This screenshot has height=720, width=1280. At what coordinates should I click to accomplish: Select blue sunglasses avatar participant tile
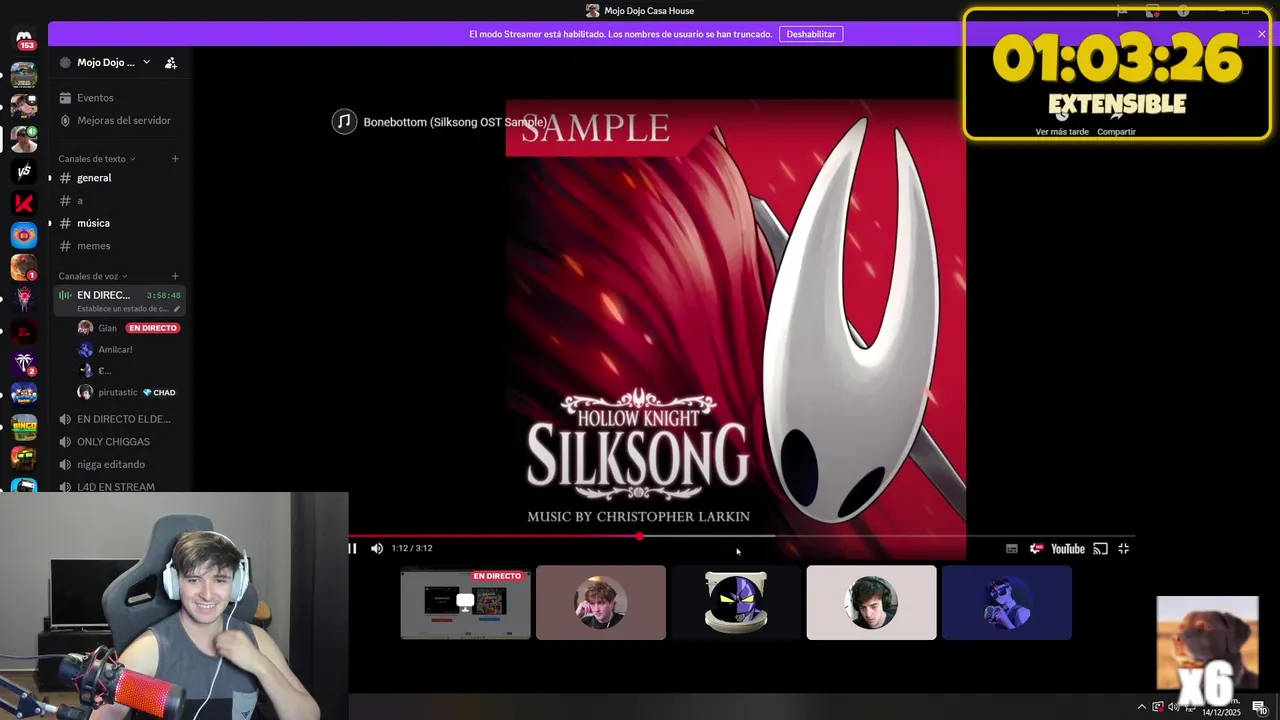[1006, 602]
